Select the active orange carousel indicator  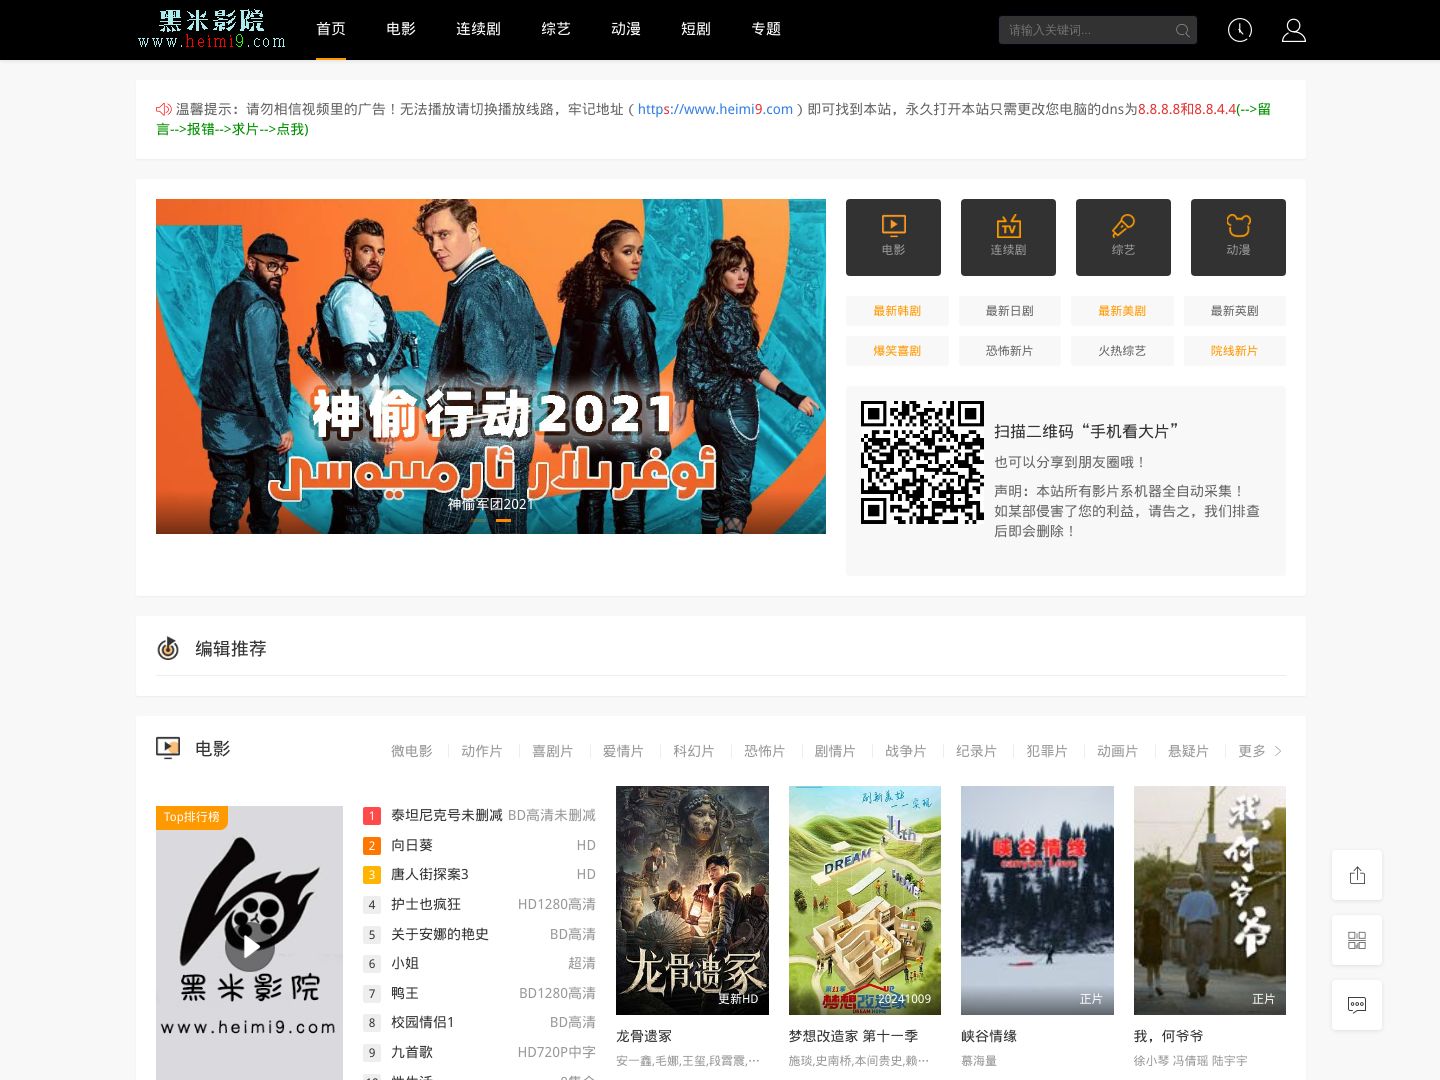(x=504, y=520)
